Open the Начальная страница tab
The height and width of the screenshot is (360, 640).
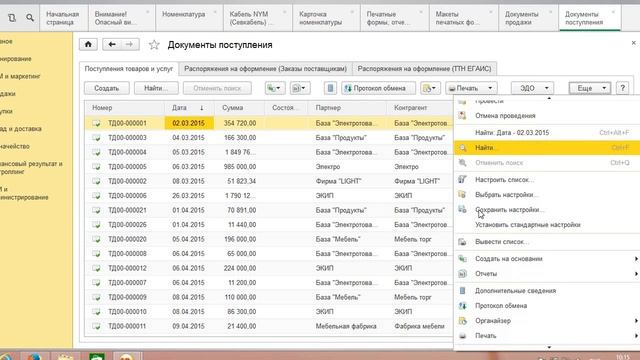(x=63, y=18)
